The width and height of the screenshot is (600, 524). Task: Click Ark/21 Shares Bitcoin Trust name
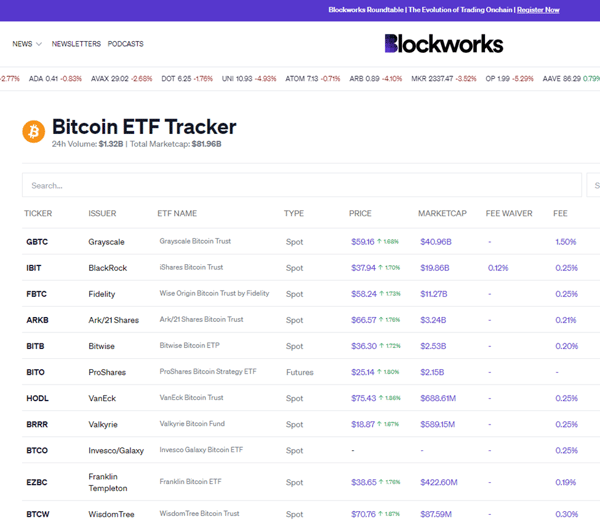[x=201, y=319]
